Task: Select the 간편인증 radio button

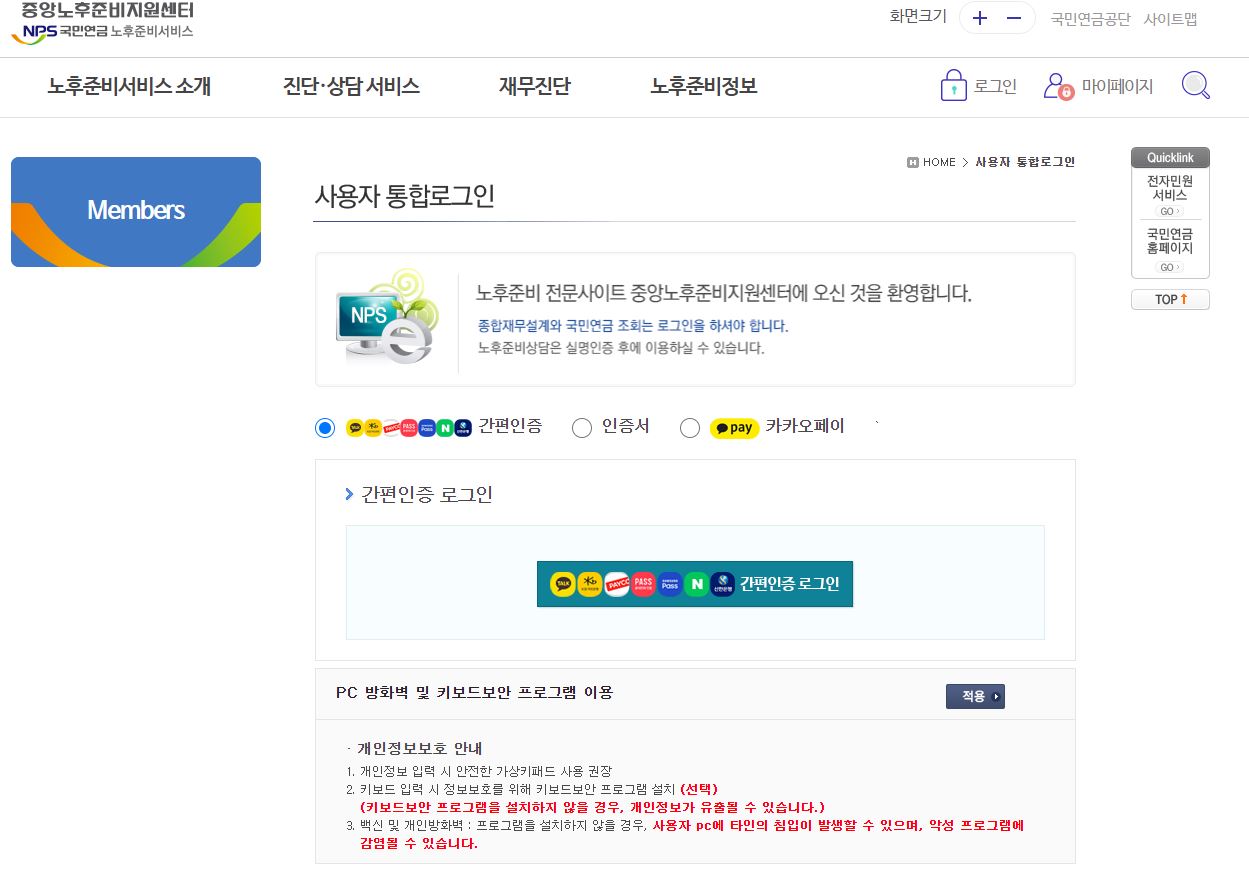Action: coord(324,427)
